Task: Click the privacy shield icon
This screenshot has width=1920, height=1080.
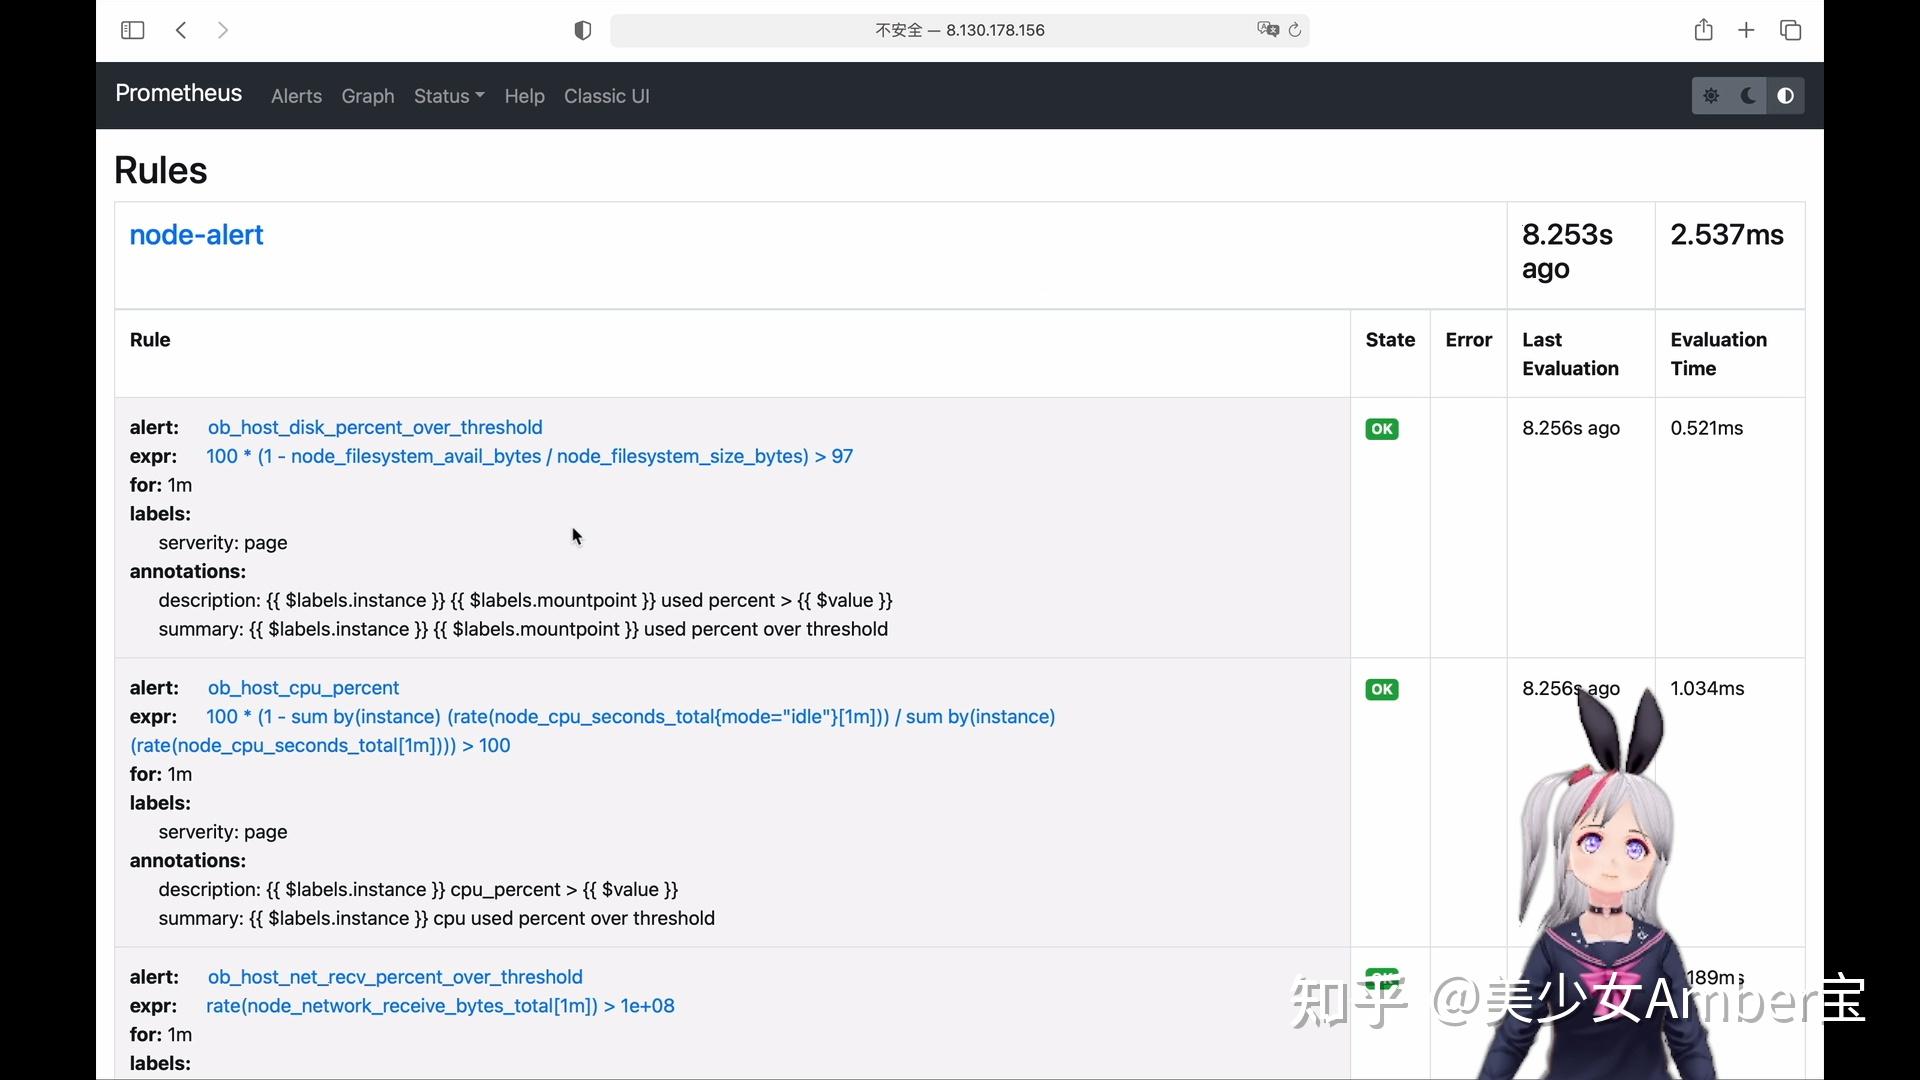Action: [x=583, y=30]
